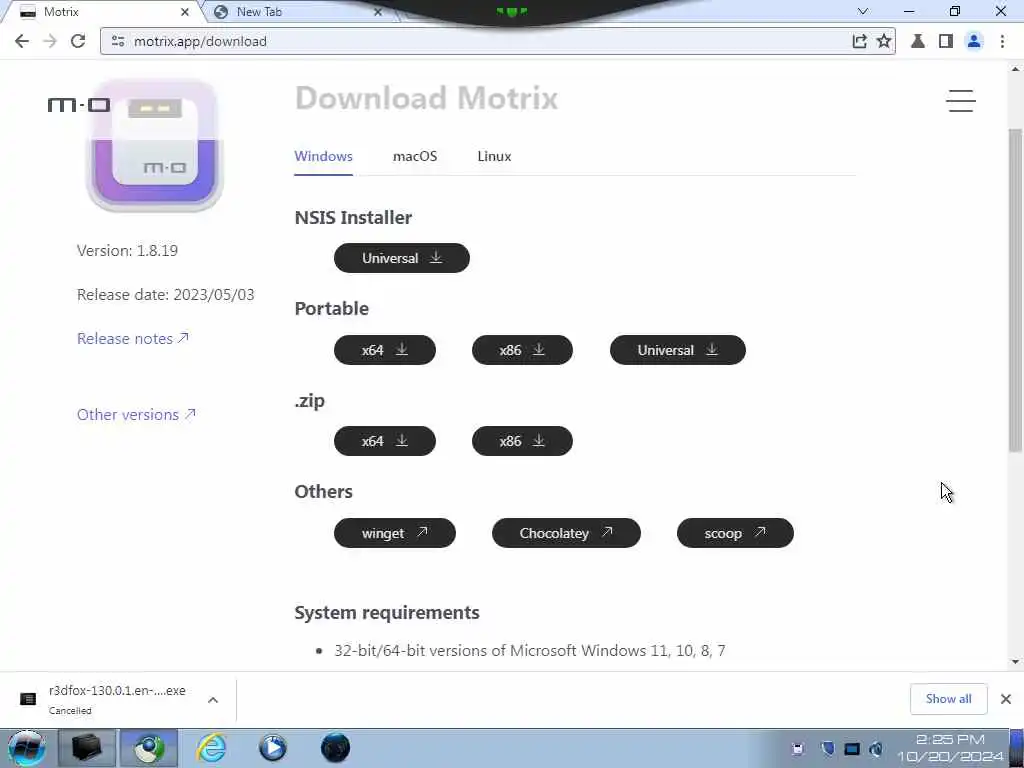
Task: Go back to the previous page
Action: pyautogui.click(x=22, y=41)
